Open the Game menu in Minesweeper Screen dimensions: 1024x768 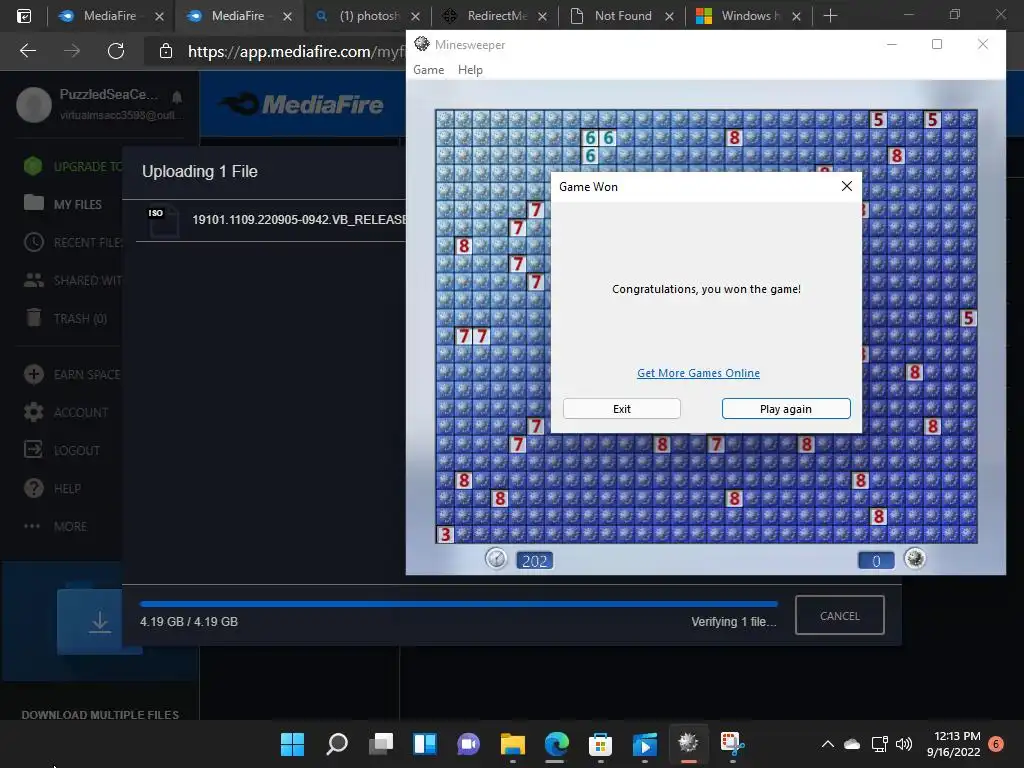click(x=428, y=70)
